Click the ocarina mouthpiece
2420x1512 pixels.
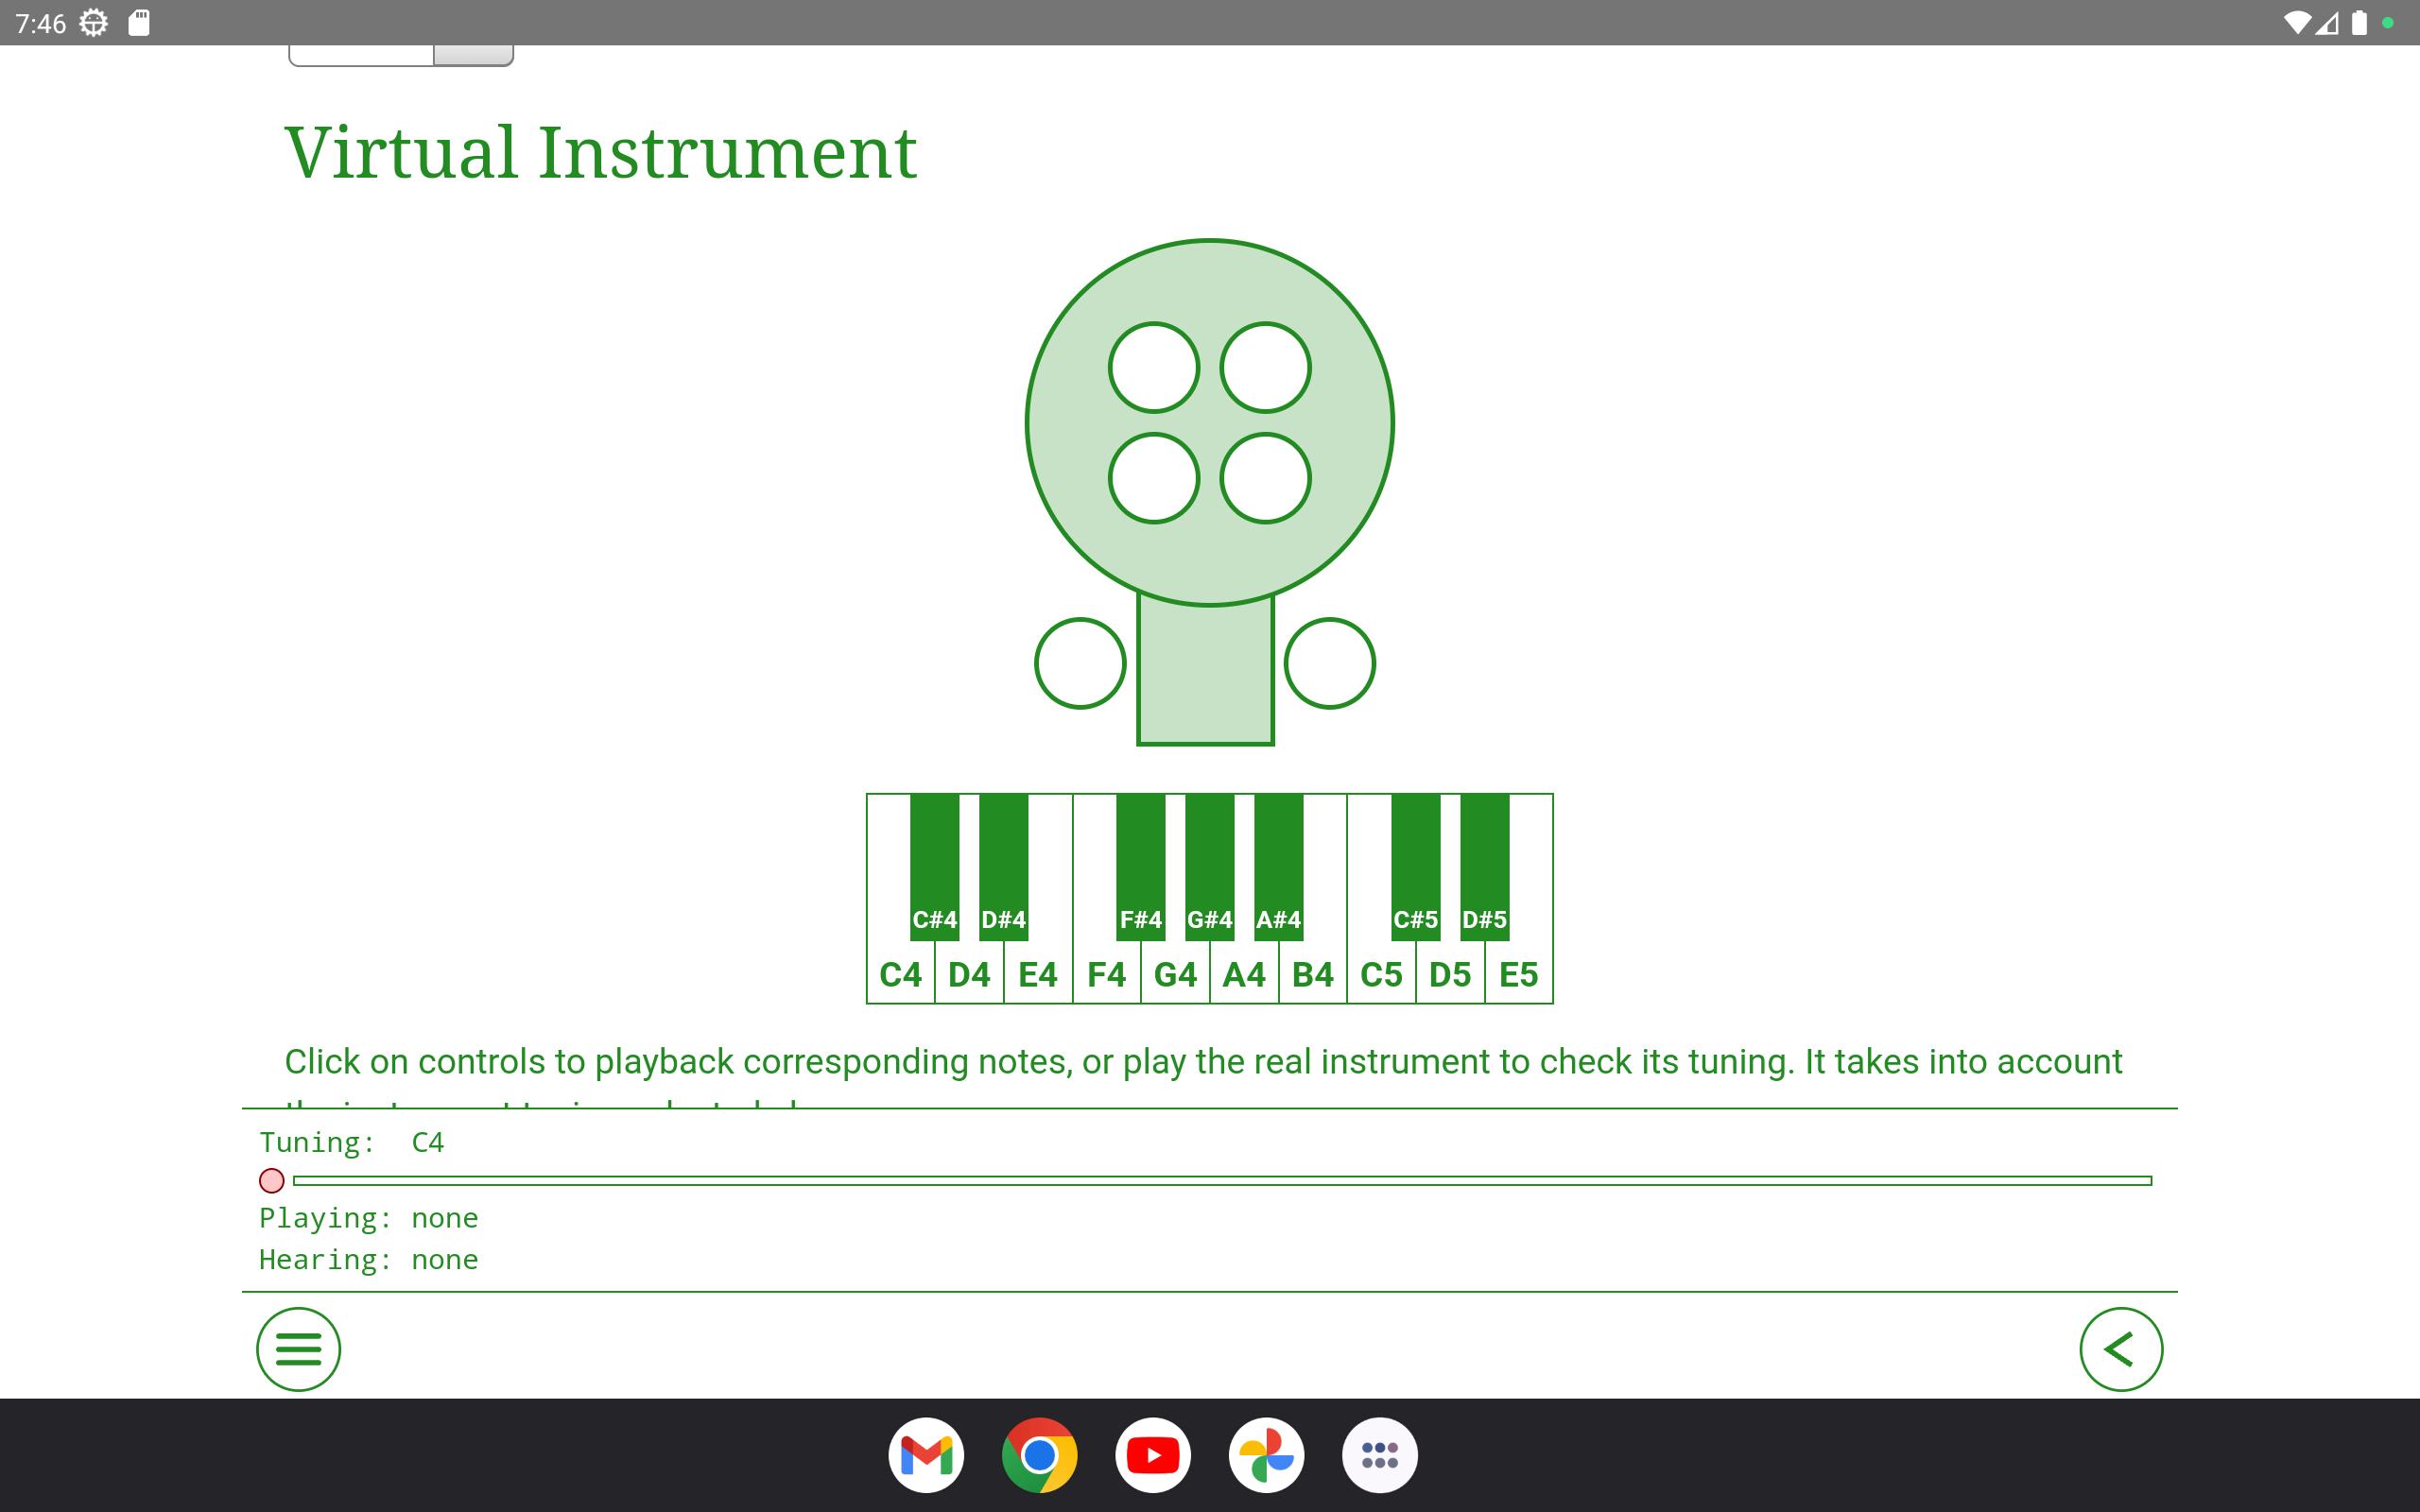tap(1205, 672)
